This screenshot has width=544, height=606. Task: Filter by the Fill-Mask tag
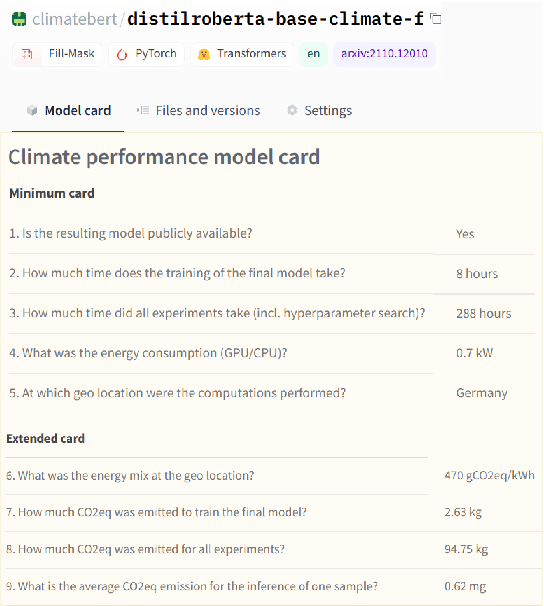57,54
